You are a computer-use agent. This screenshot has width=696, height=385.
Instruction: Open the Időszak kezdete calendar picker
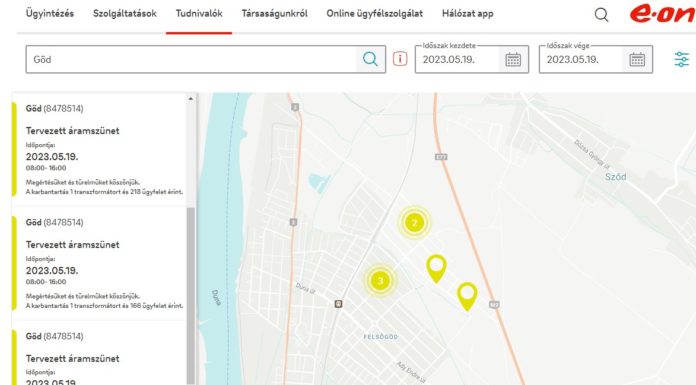tap(513, 59)
